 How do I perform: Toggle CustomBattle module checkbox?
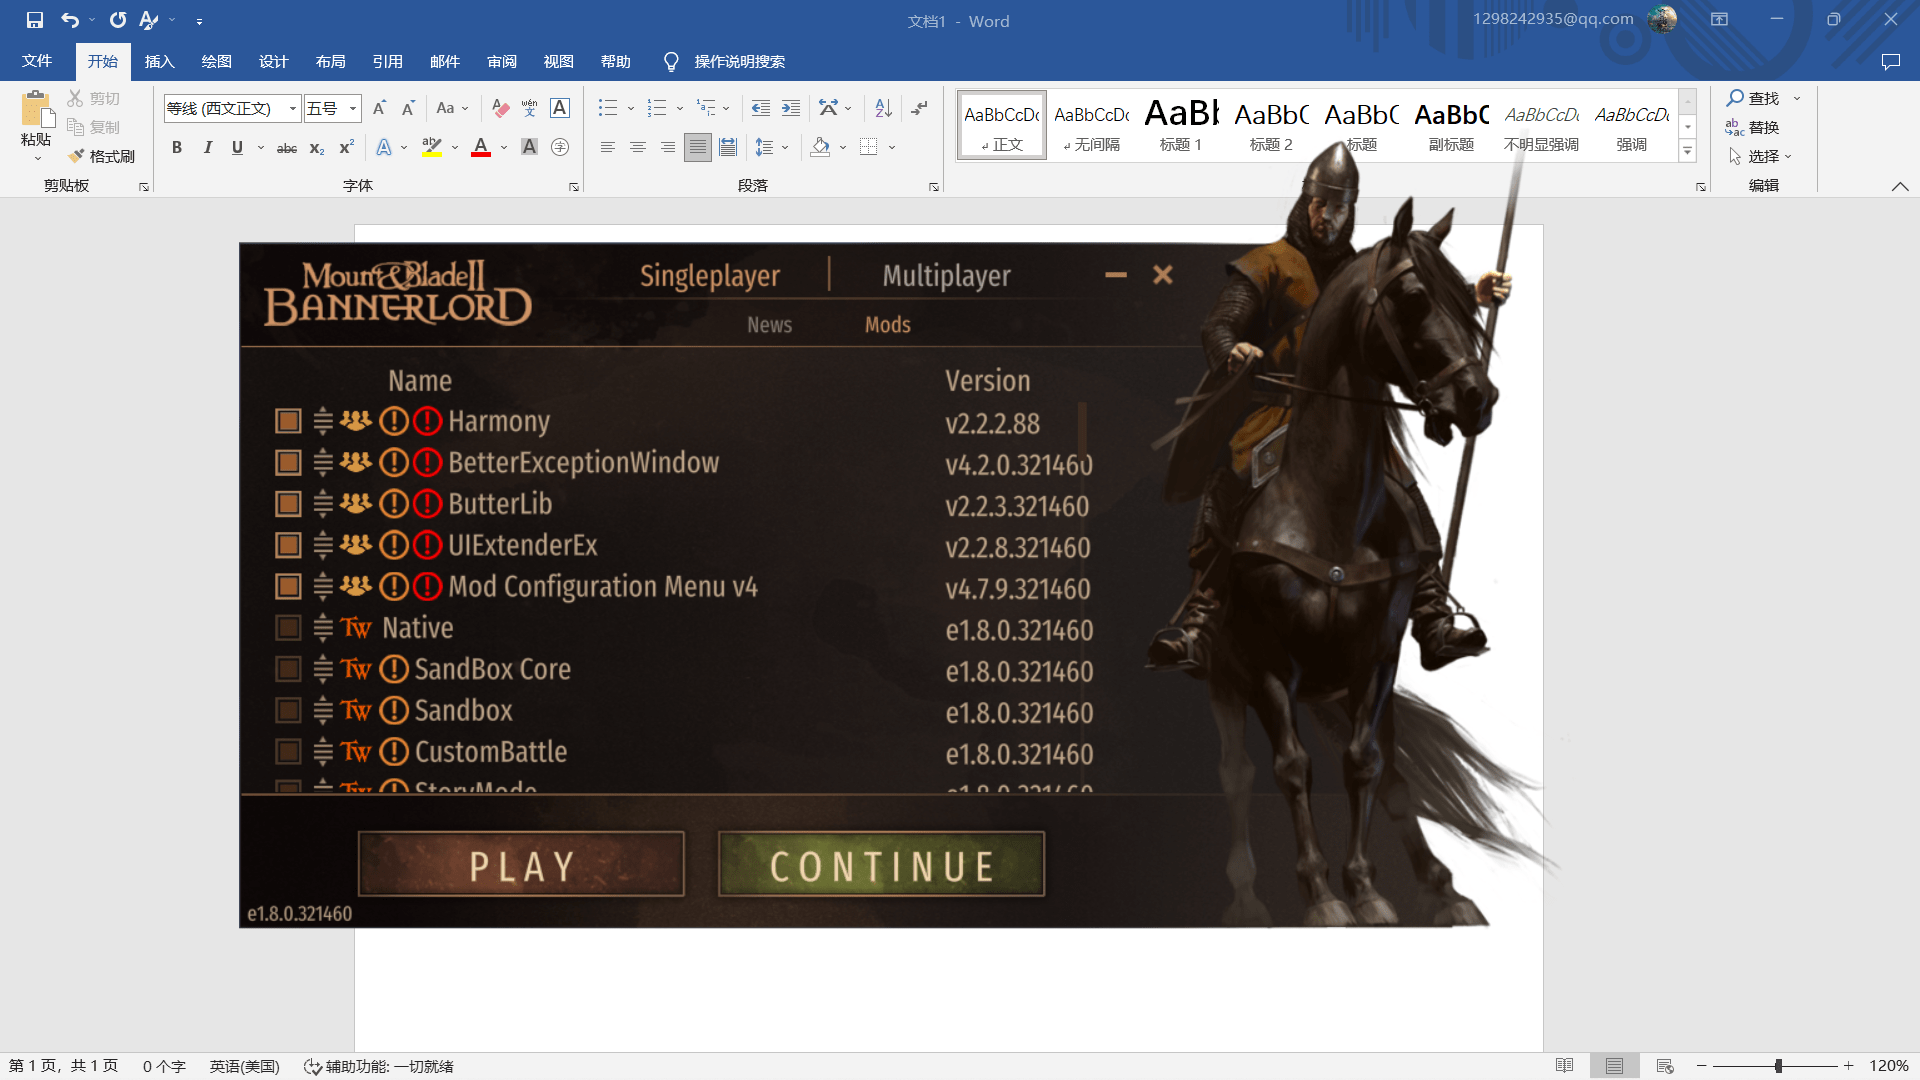point(288,751)
